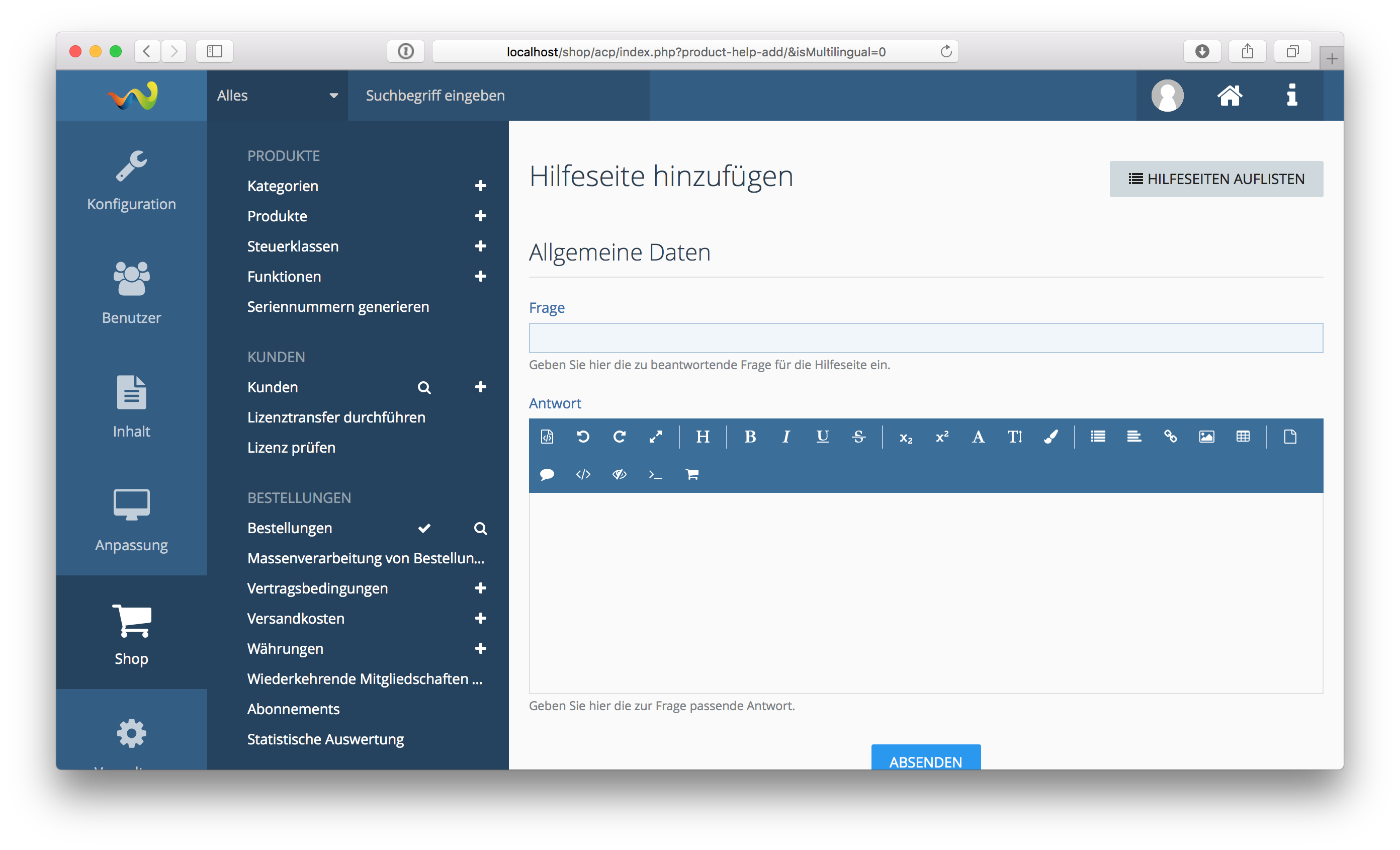Click the insert link icon
Viewport: 1400px width, 850px height.
pyautogui.click(x=1170, y=437)
